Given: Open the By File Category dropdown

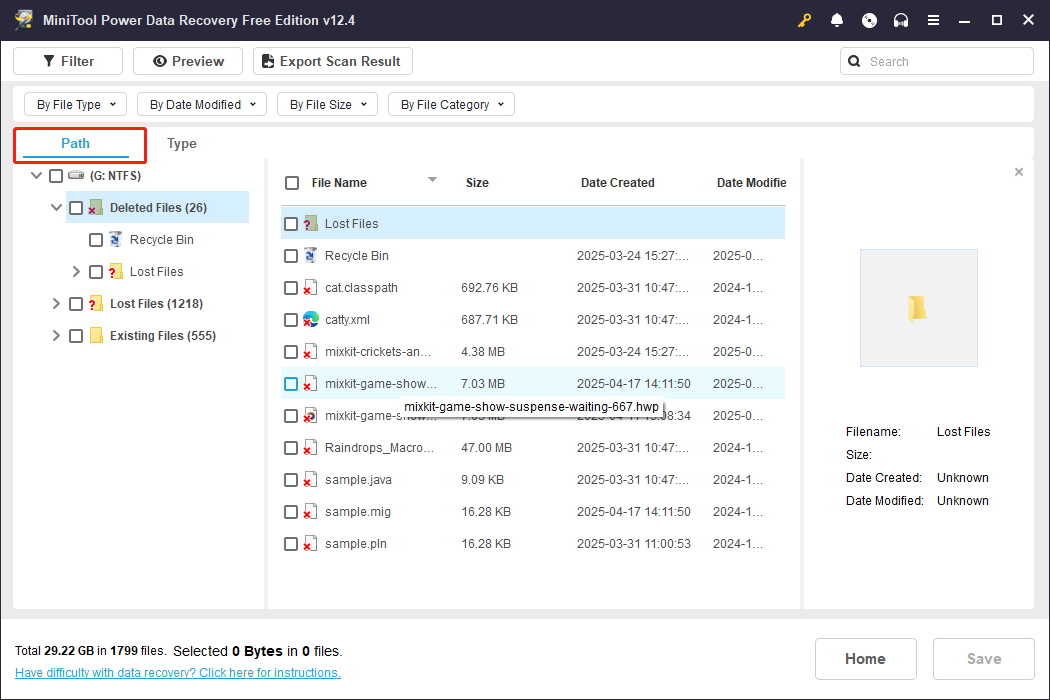Looking at the screenshot, I should pyautogui.click(x=451, y=104).
